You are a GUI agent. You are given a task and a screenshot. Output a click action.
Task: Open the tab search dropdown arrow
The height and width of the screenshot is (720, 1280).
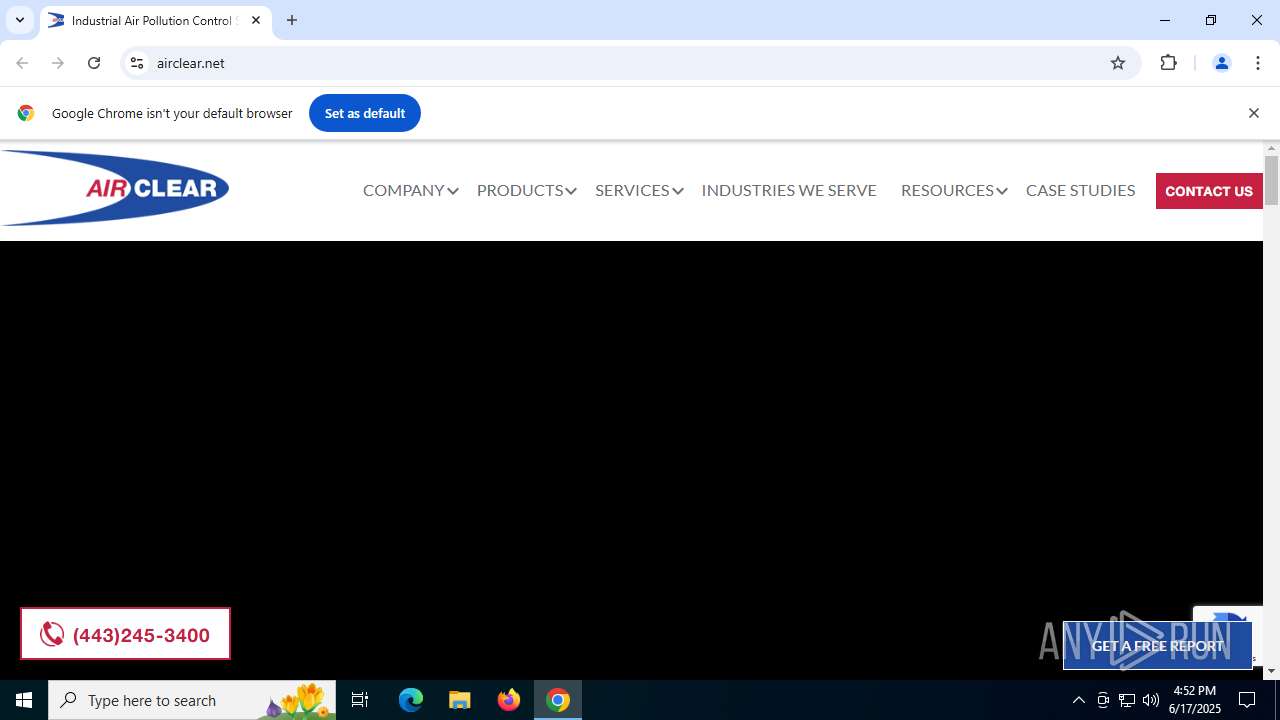click(x=19, y=20)
